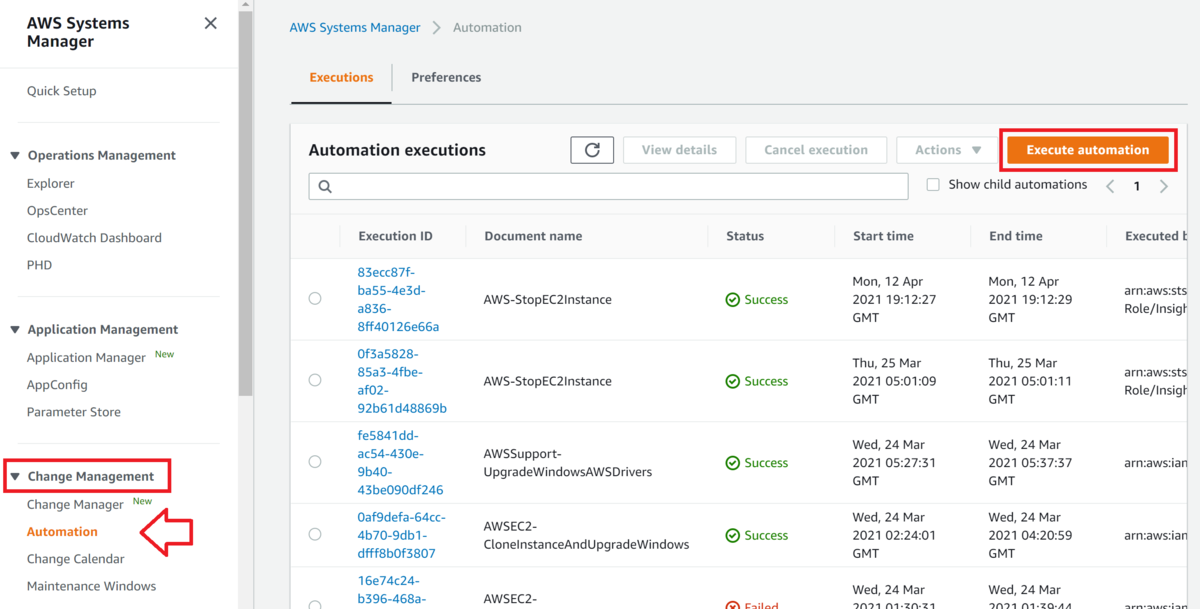Toggle Show child automations checkbox
The image size is (1200, 609).
coord(933,185)
